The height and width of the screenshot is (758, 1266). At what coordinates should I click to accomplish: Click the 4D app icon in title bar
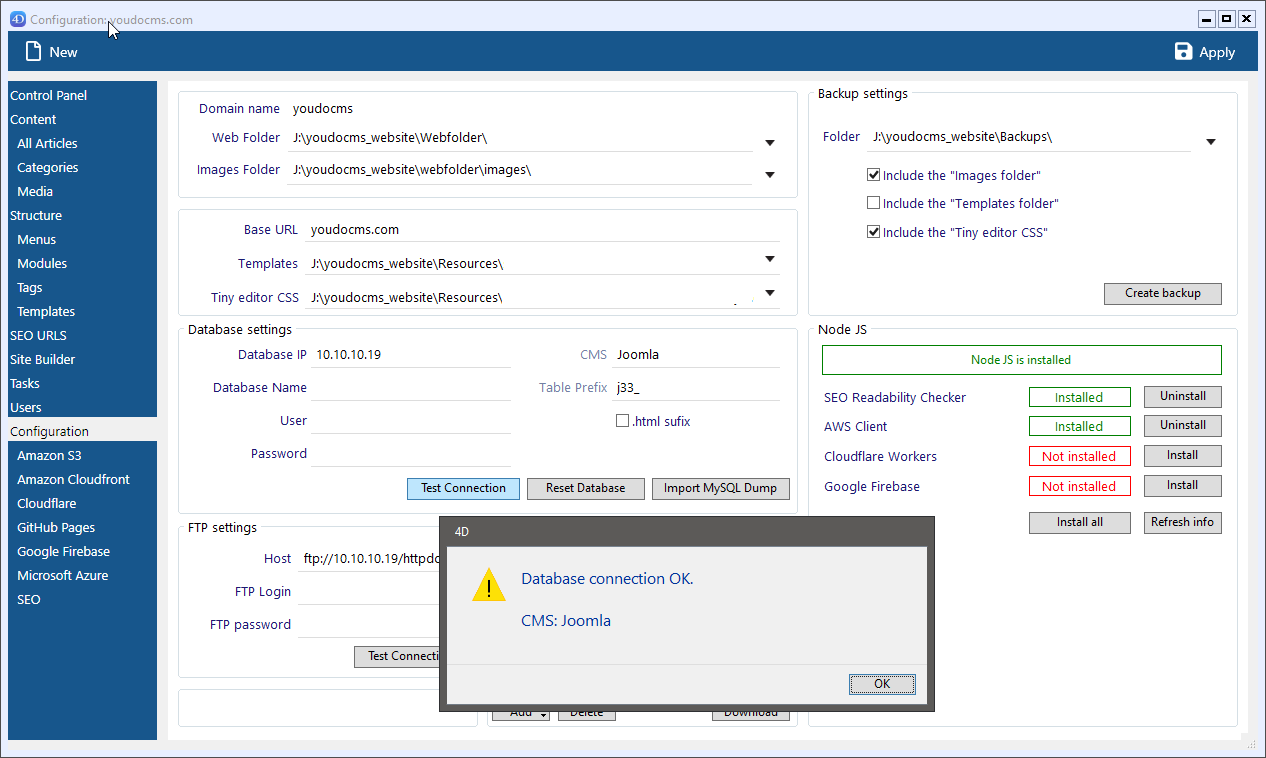(17, 19)
